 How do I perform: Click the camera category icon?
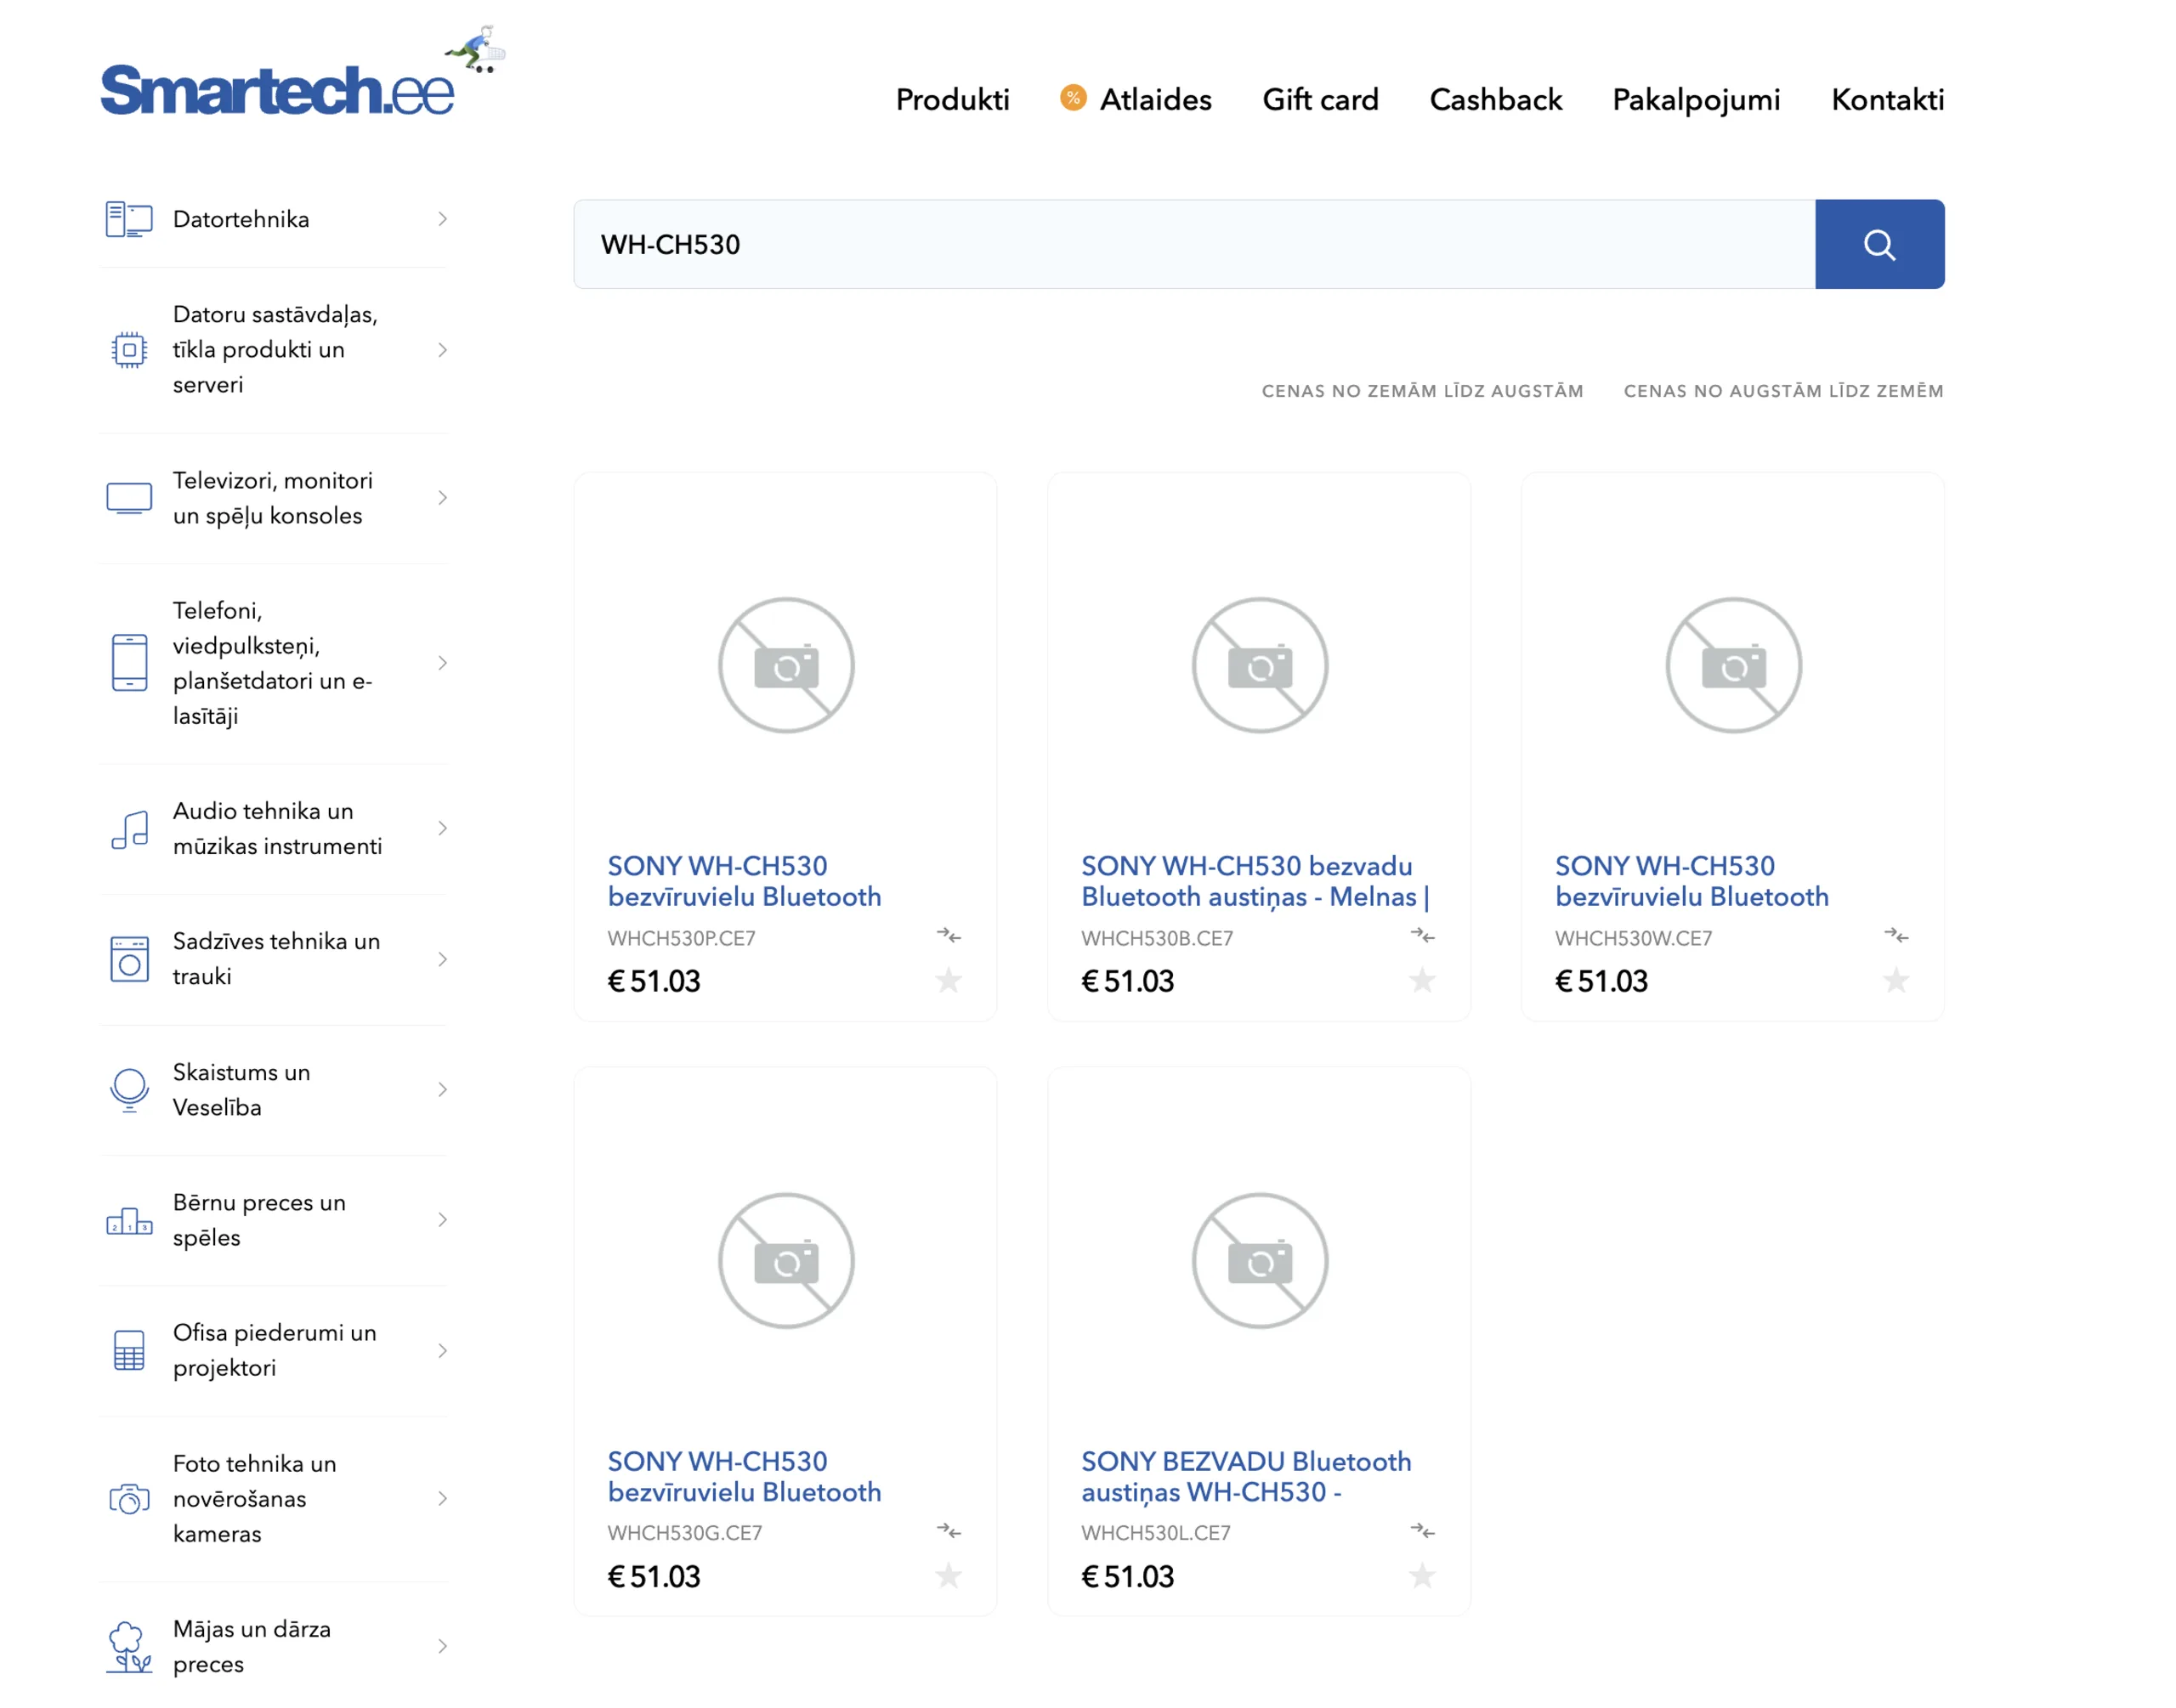(x=129, y=1498)
